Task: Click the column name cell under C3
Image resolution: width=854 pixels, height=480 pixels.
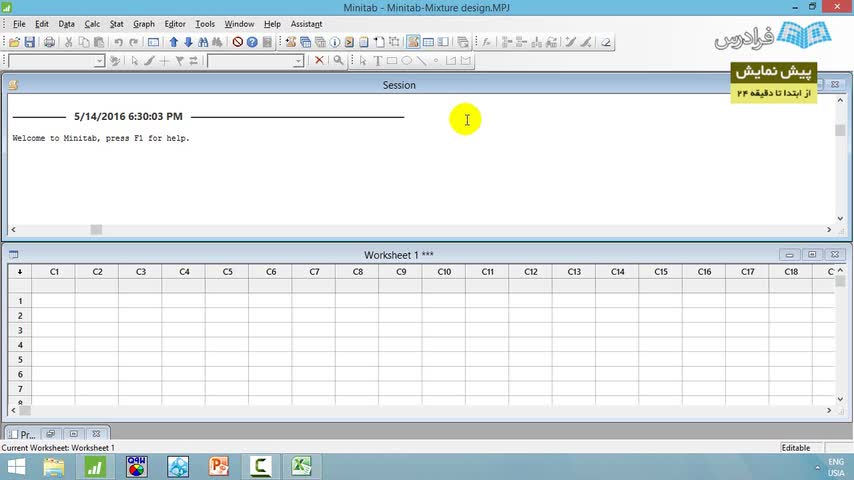Action: coord(141,285)
